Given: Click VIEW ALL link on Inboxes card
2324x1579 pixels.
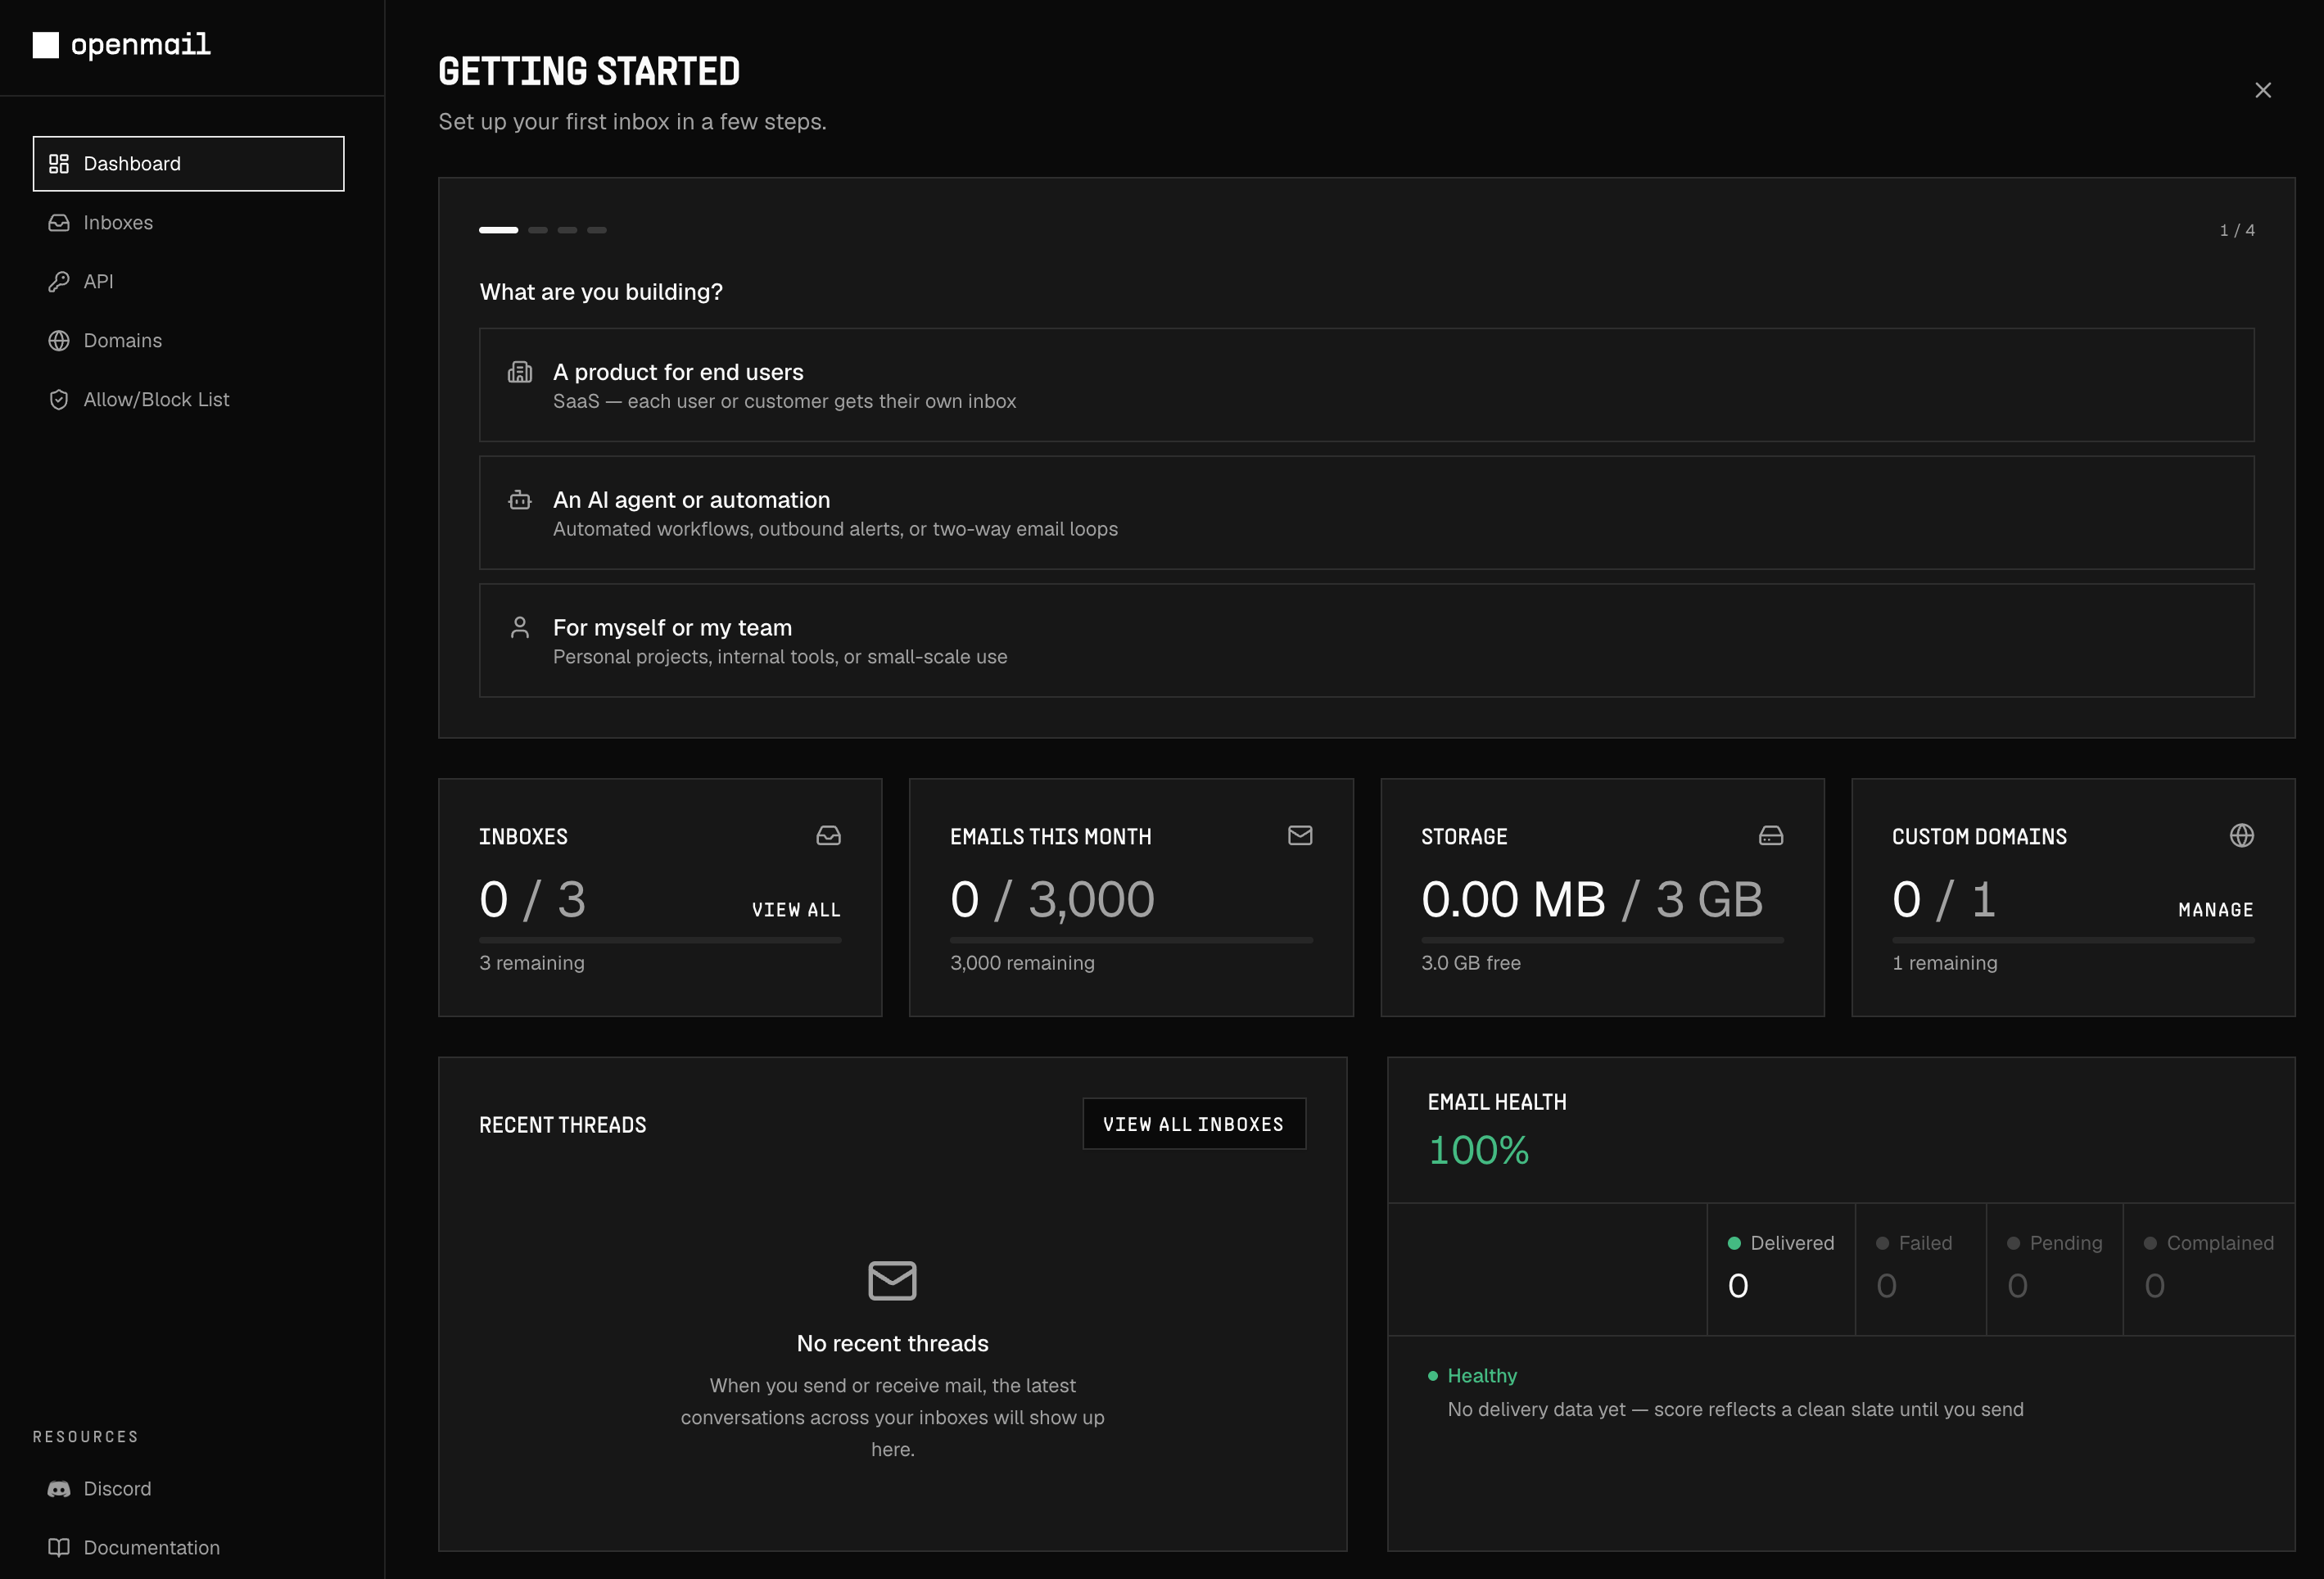Looking at the screenshot, I should click(x=796, y=909).
